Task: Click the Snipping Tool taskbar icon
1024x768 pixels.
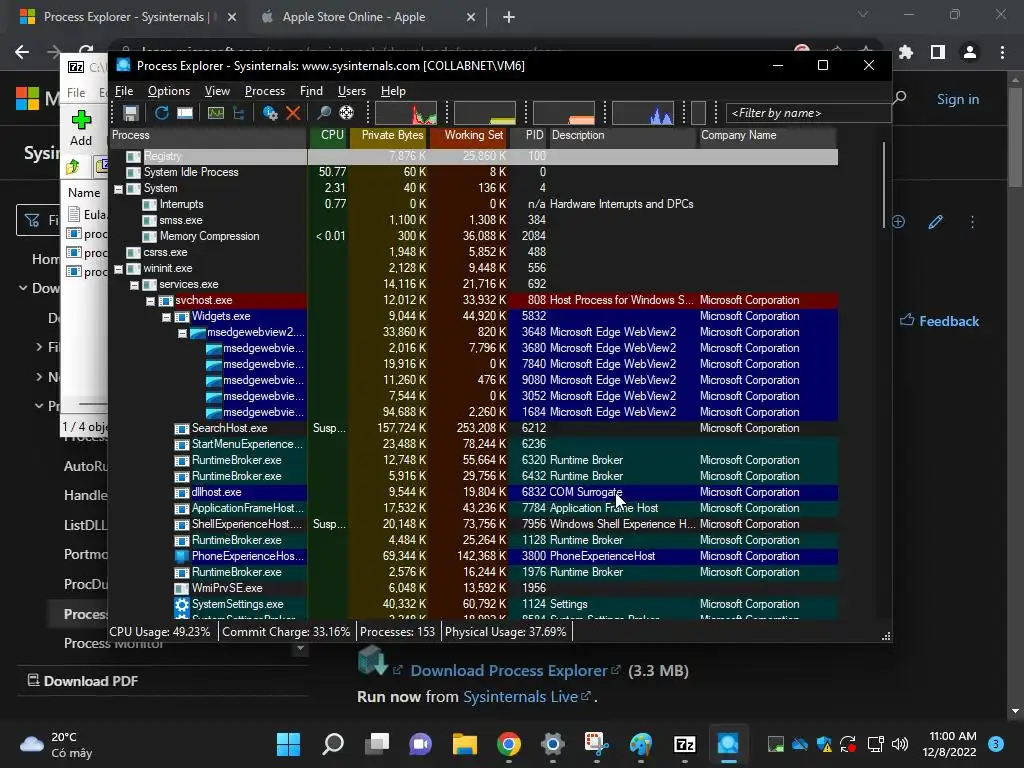Action: tap(596, 743)
